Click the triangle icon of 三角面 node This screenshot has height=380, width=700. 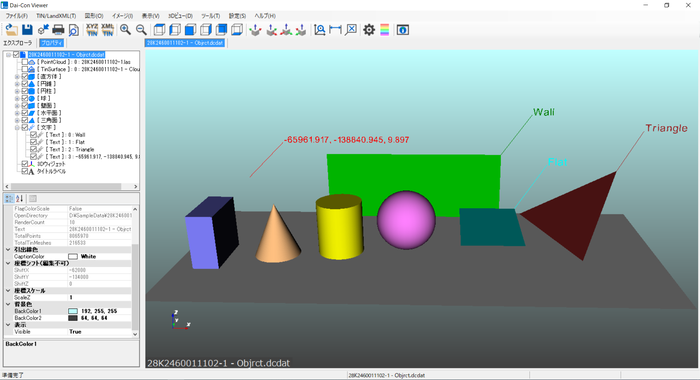(x=32, y=120)
